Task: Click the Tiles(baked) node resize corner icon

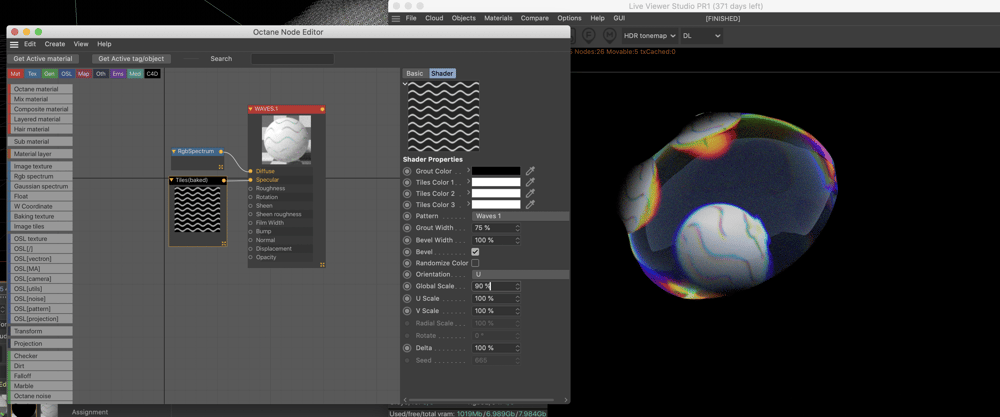Action: [x=224, y=243]
